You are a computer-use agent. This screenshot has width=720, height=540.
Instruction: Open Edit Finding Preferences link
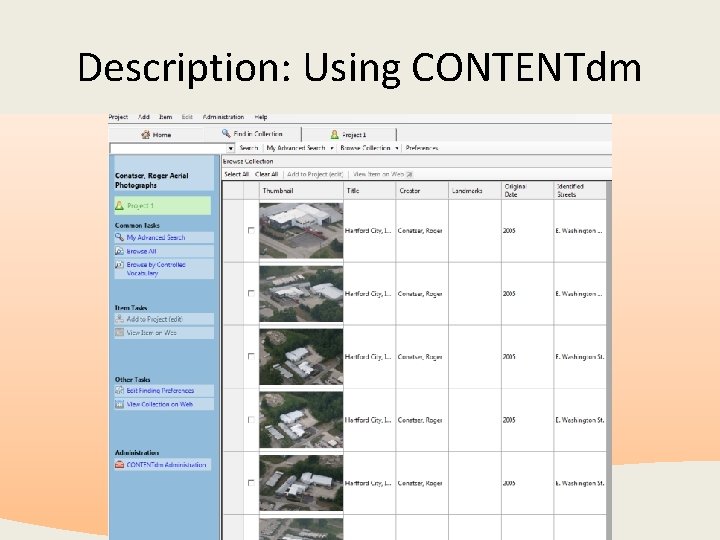pos(160,391)
